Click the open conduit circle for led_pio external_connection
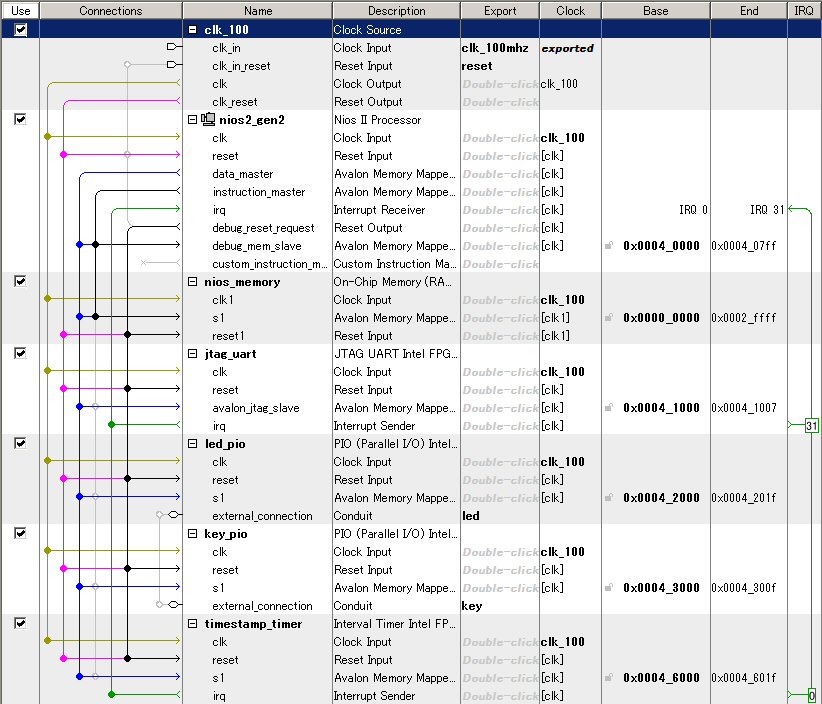The height and width of the screenshot is (704, 822). pyautogui.click(x=171, y=515)
